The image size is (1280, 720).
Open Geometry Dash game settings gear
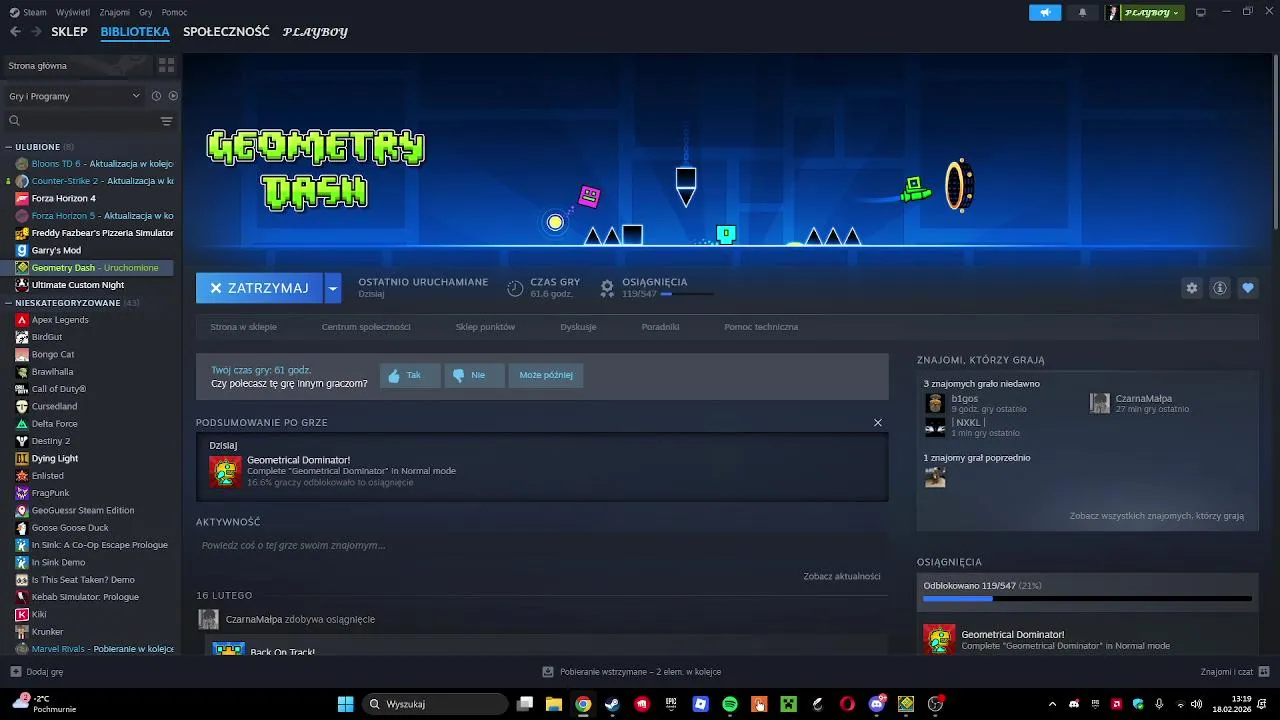click(1191, 288)
